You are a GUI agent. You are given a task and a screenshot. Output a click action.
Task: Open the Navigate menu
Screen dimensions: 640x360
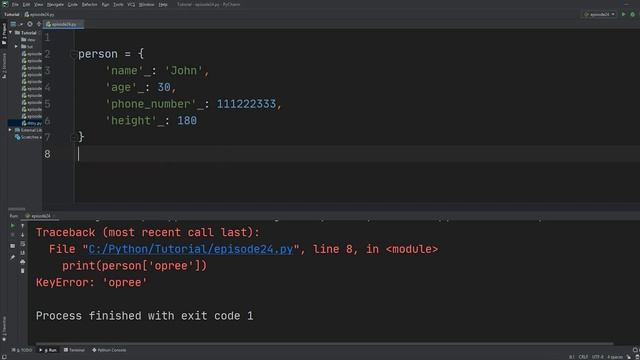coord(55,4)
